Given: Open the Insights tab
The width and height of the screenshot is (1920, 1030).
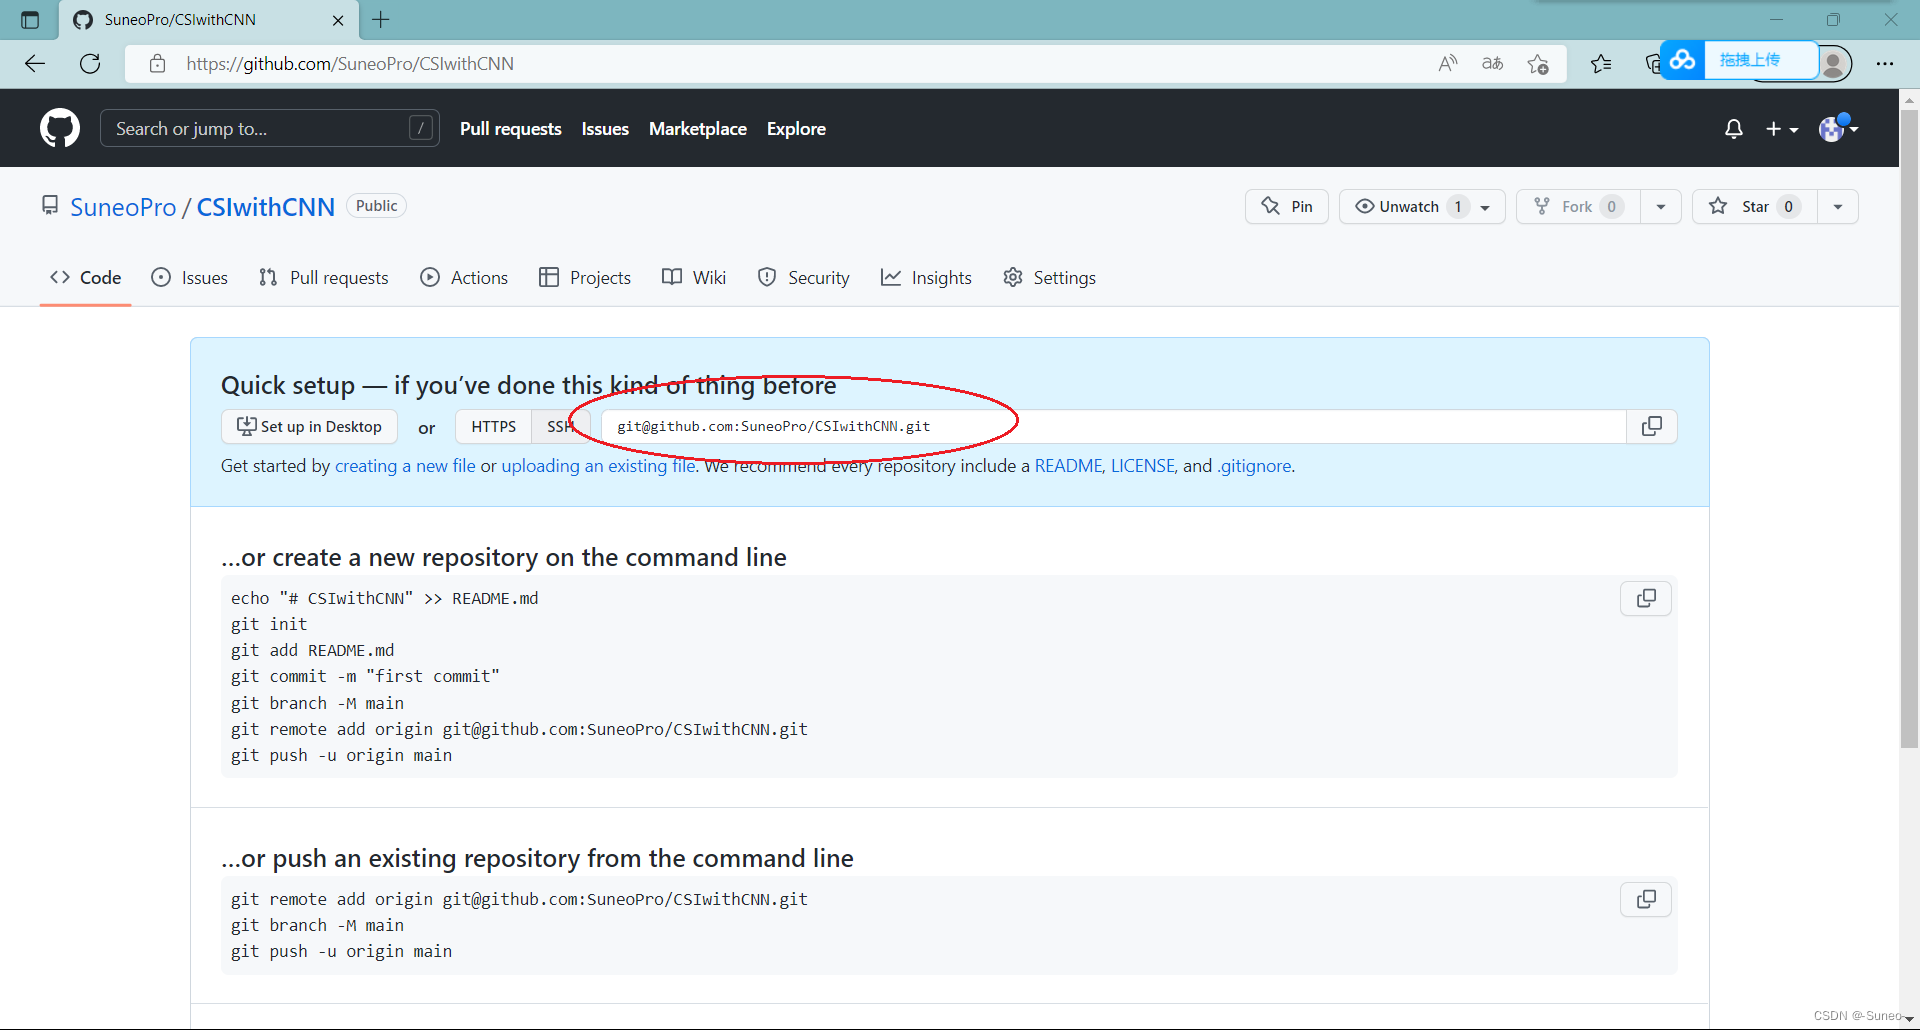Looking at the screenshot, I should (926, 277).
